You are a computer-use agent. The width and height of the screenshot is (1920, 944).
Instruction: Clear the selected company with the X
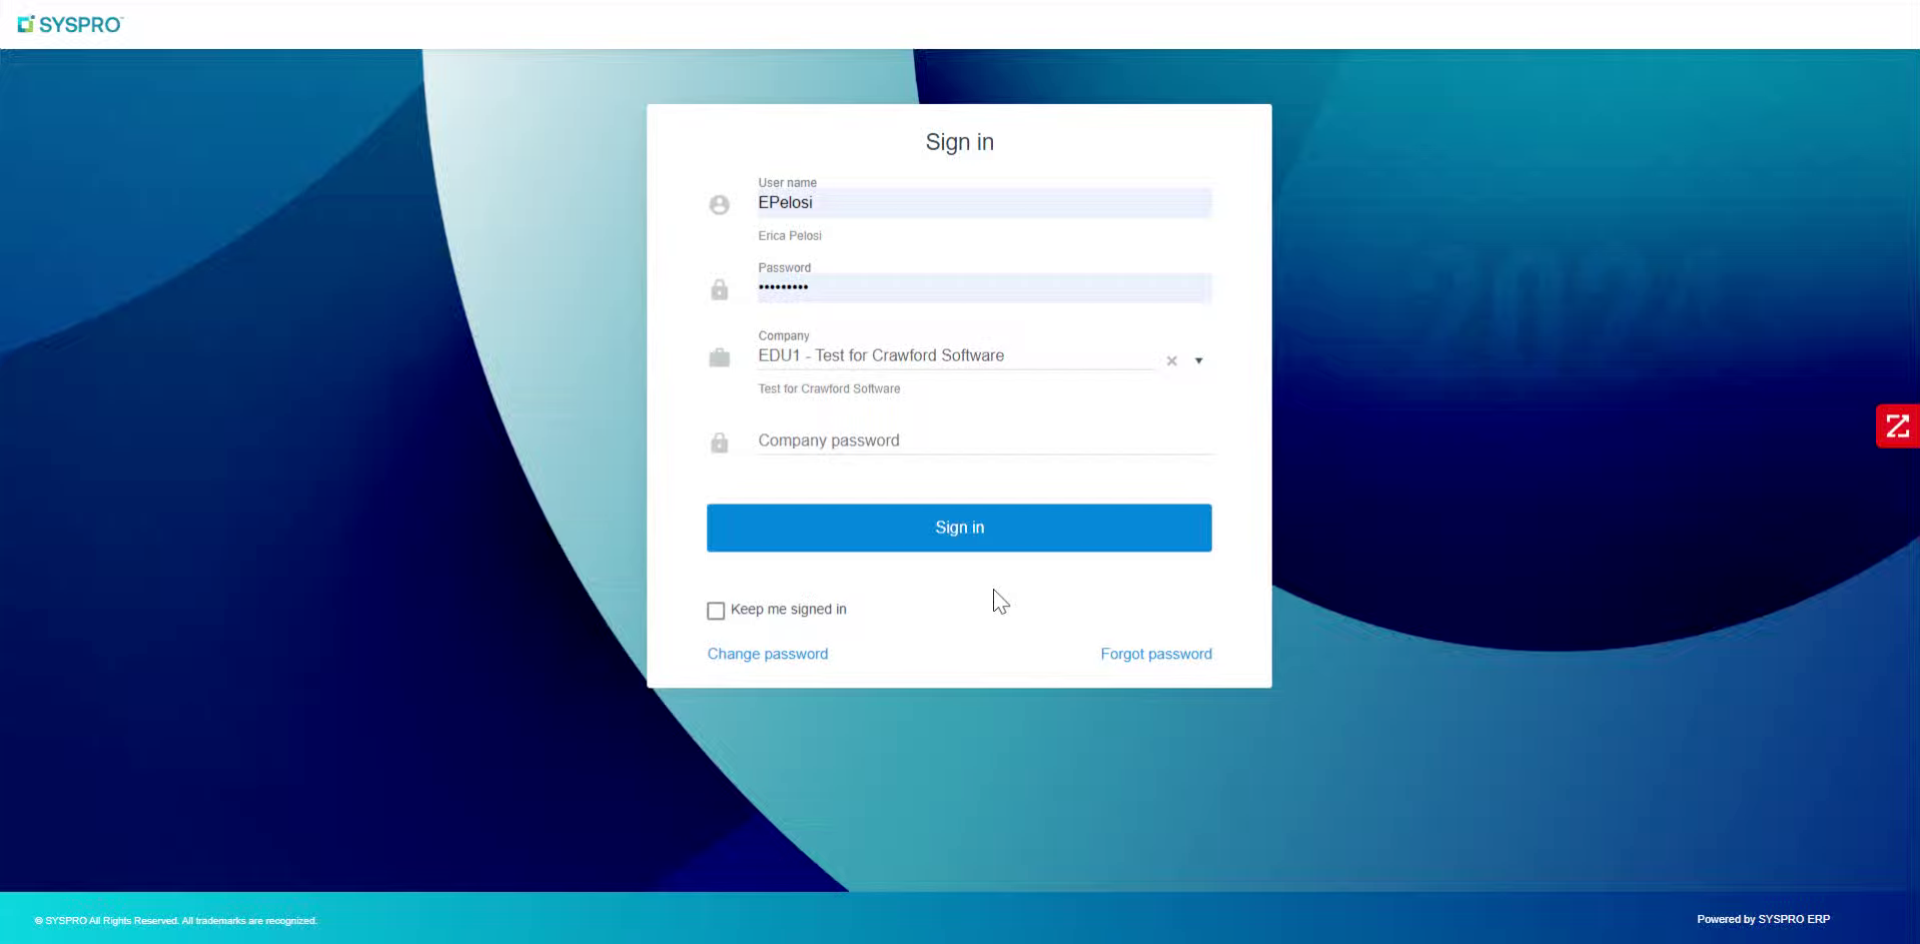1172,361
